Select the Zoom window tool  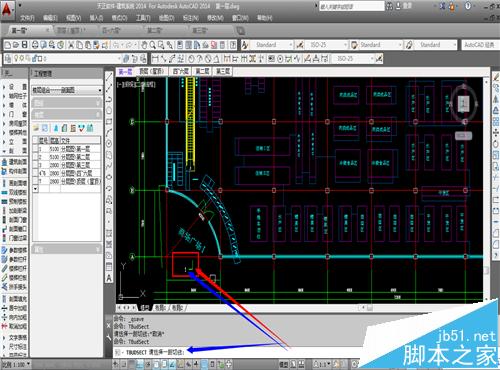(161, 45)
